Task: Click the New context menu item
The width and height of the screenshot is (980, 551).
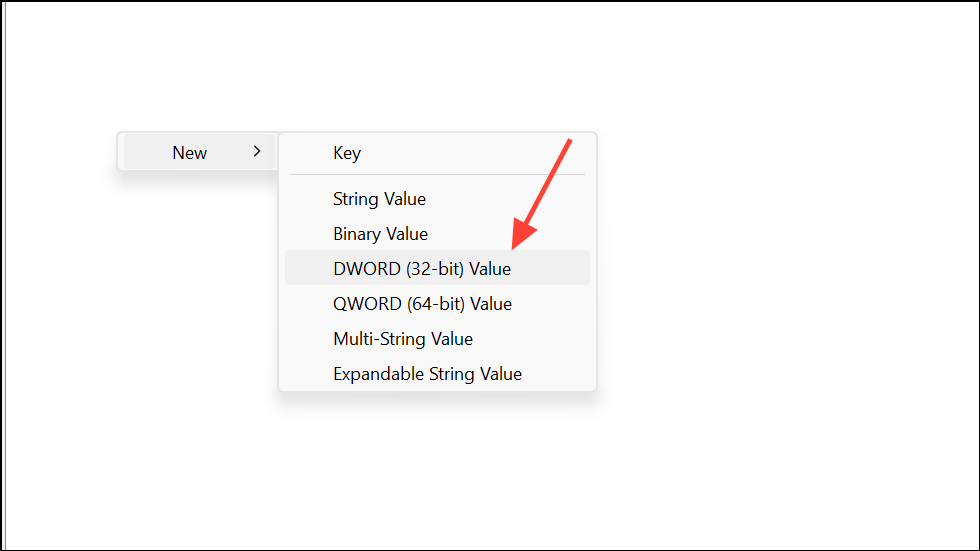Action: pos(190,153)
